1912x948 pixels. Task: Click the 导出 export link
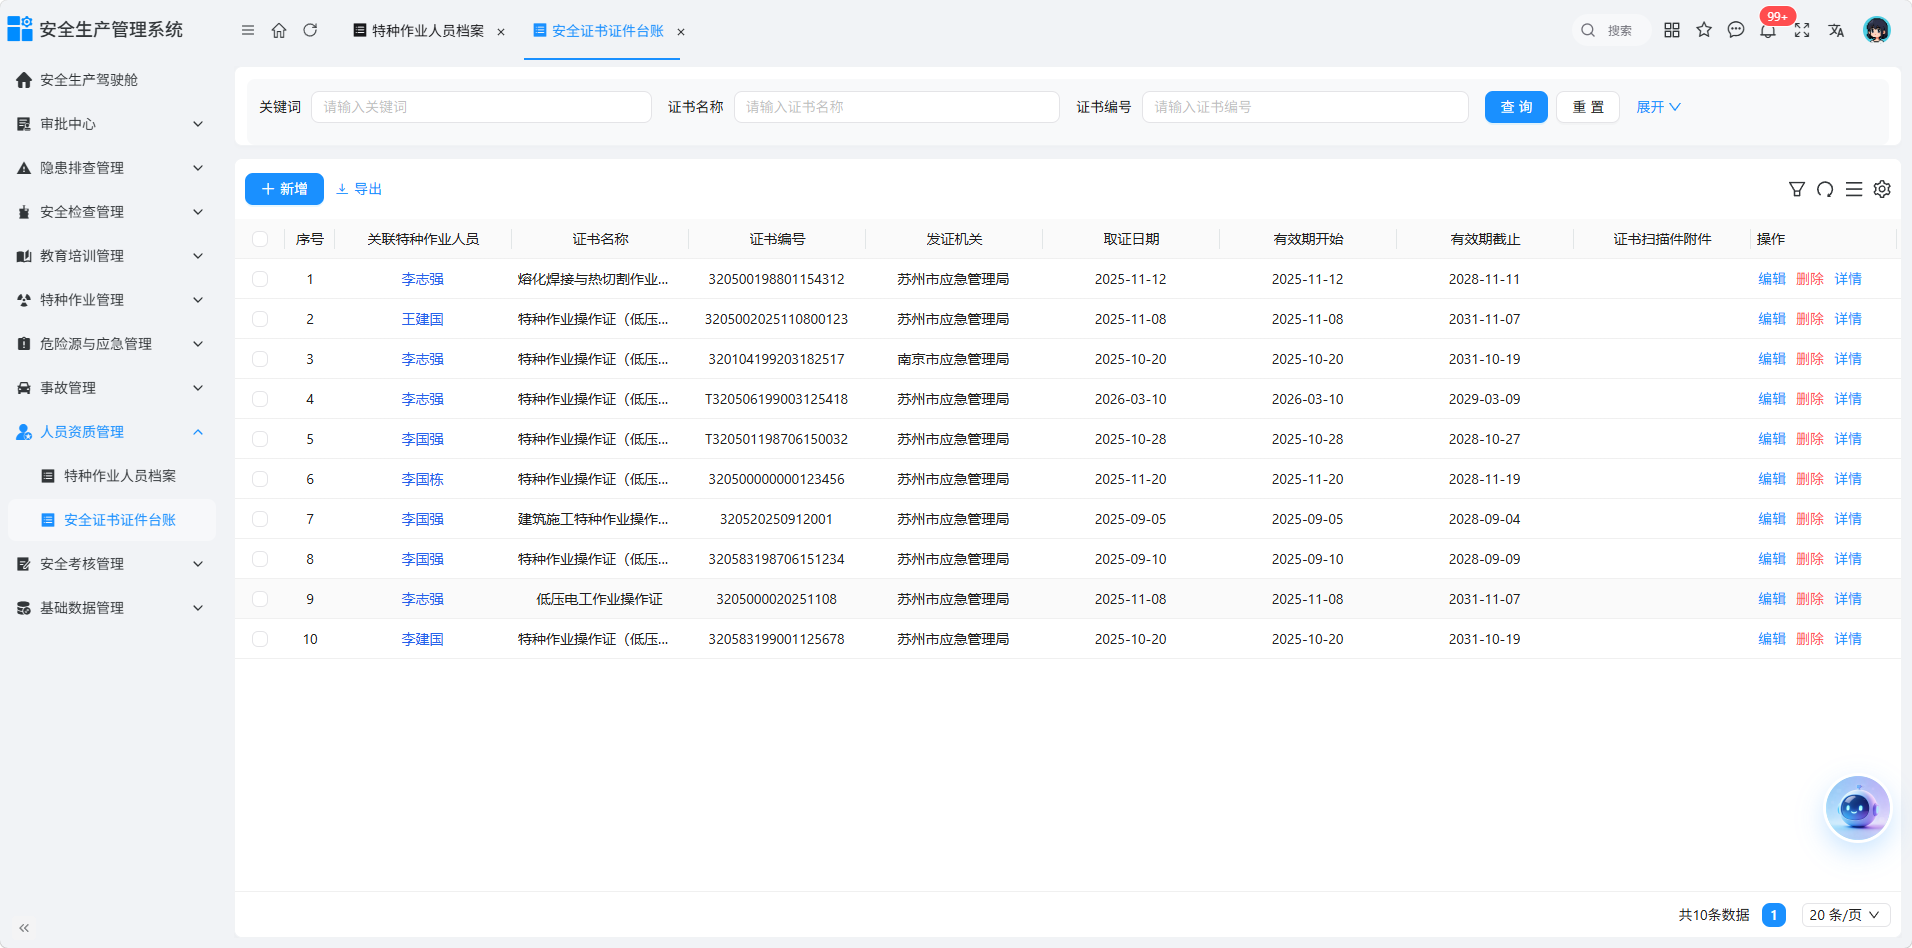(359, 189)
